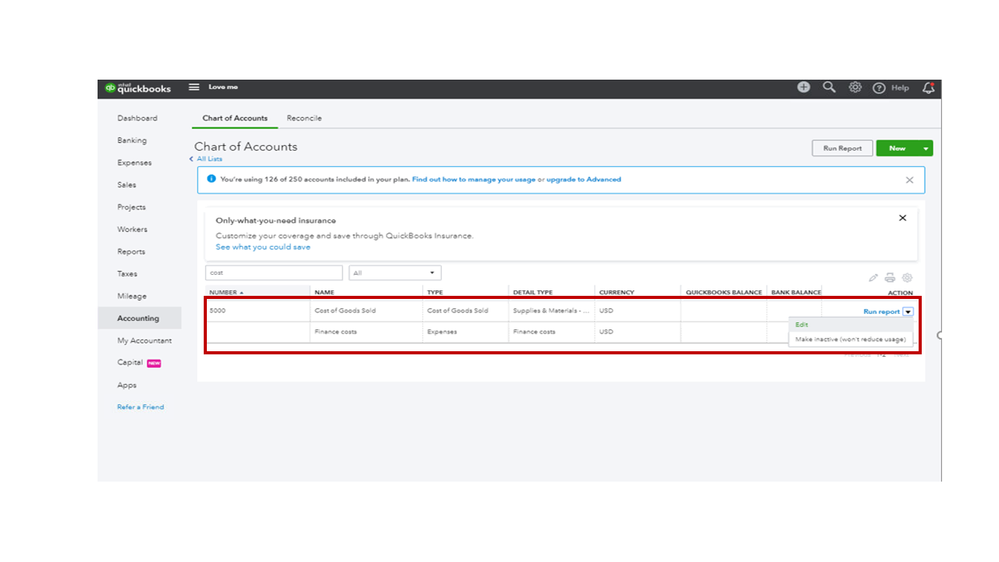
Task: Click the pencil batch-edit icon above table
Action: (x=873, y=278)
